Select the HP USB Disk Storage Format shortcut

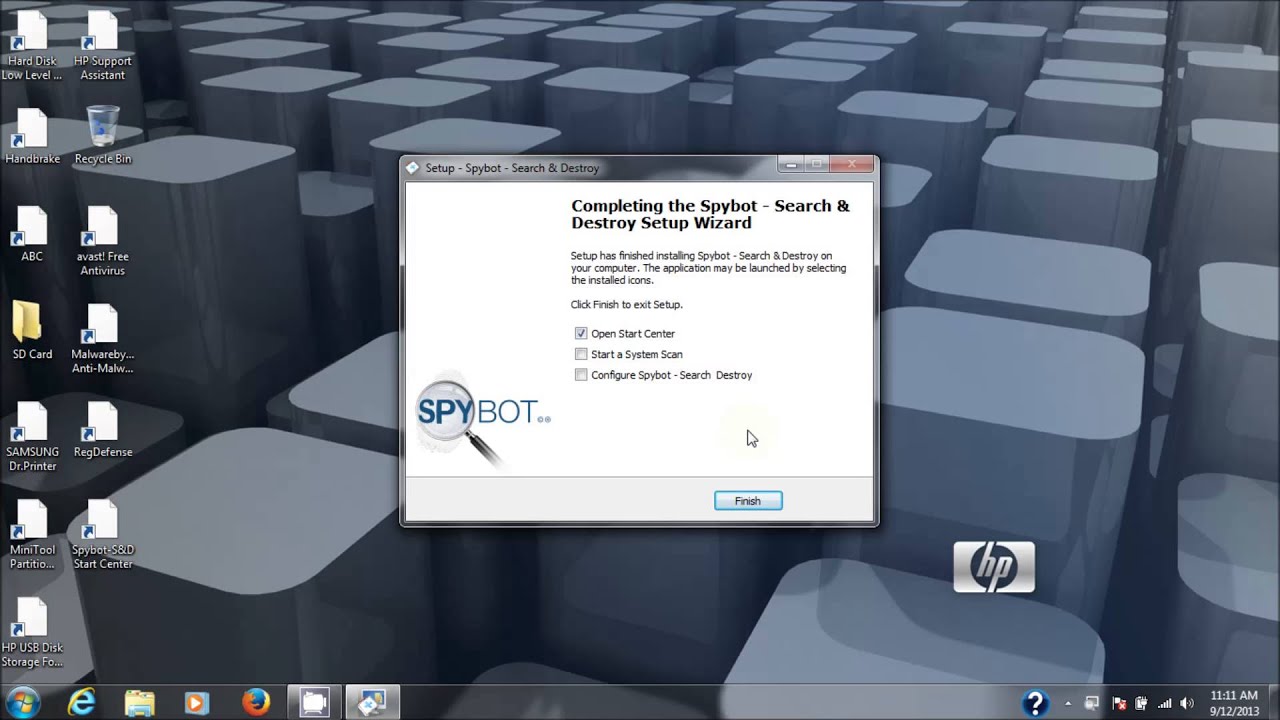point(32,633)
